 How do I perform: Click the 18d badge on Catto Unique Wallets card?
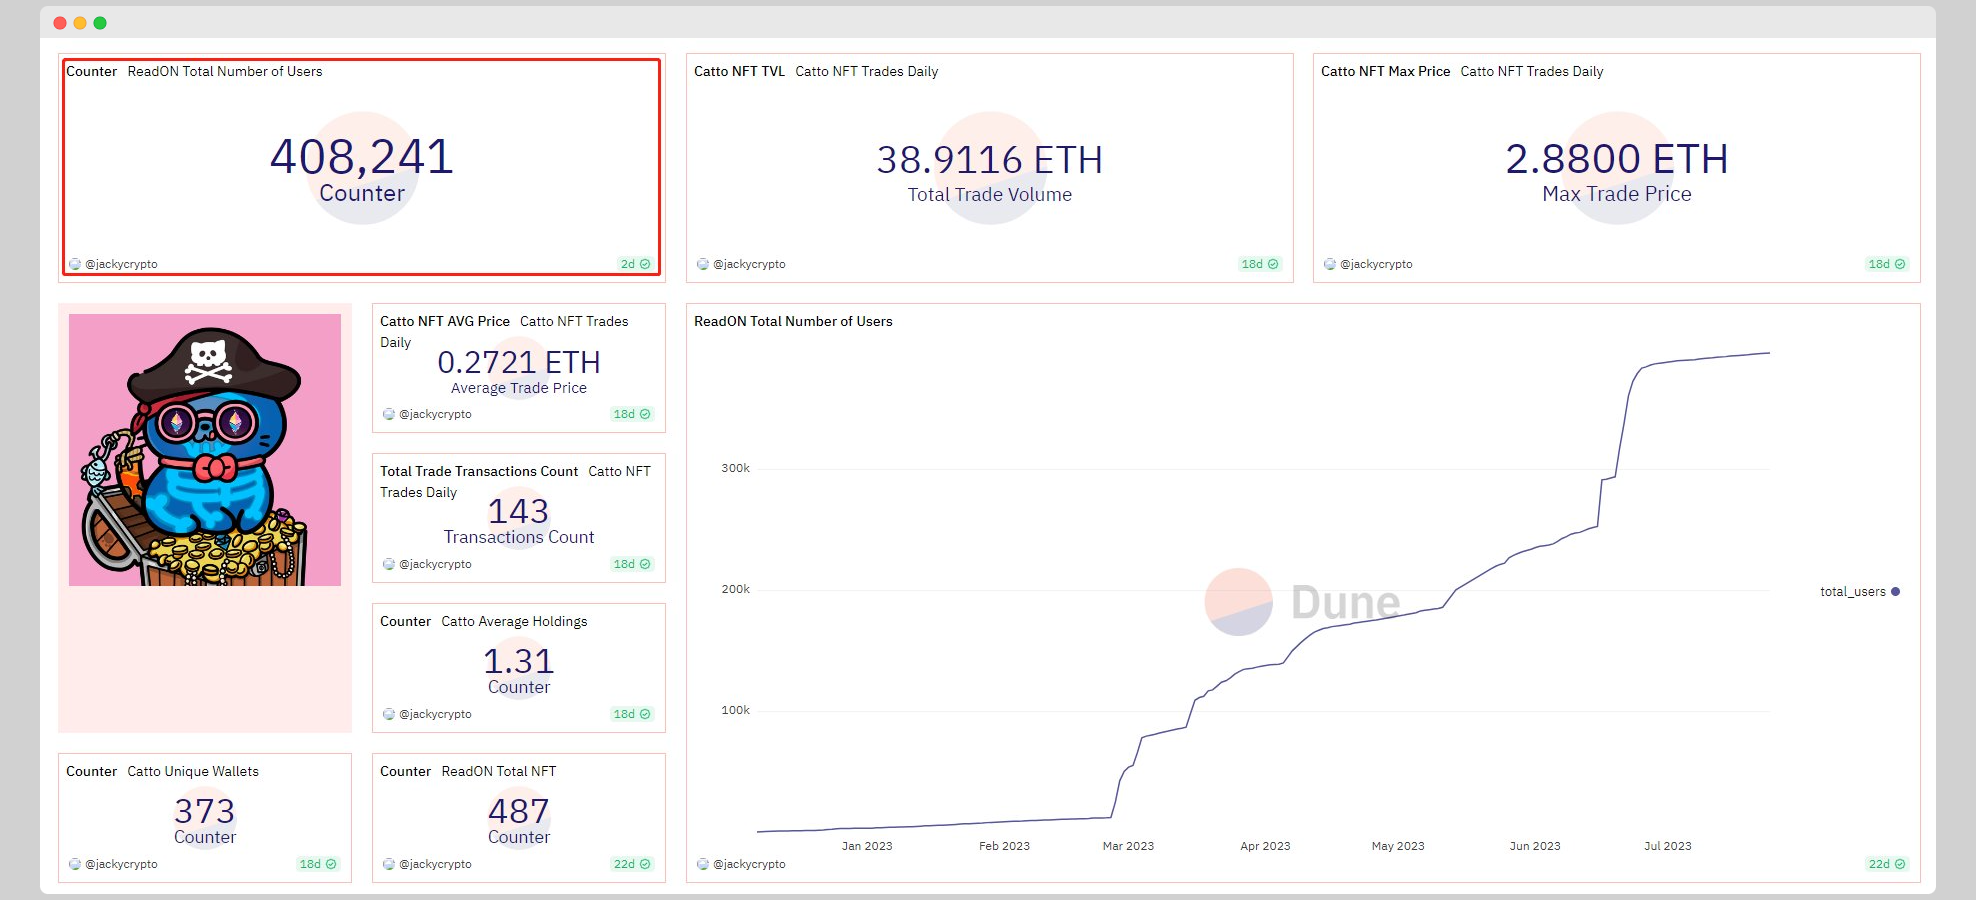click(x=318, y=864)
